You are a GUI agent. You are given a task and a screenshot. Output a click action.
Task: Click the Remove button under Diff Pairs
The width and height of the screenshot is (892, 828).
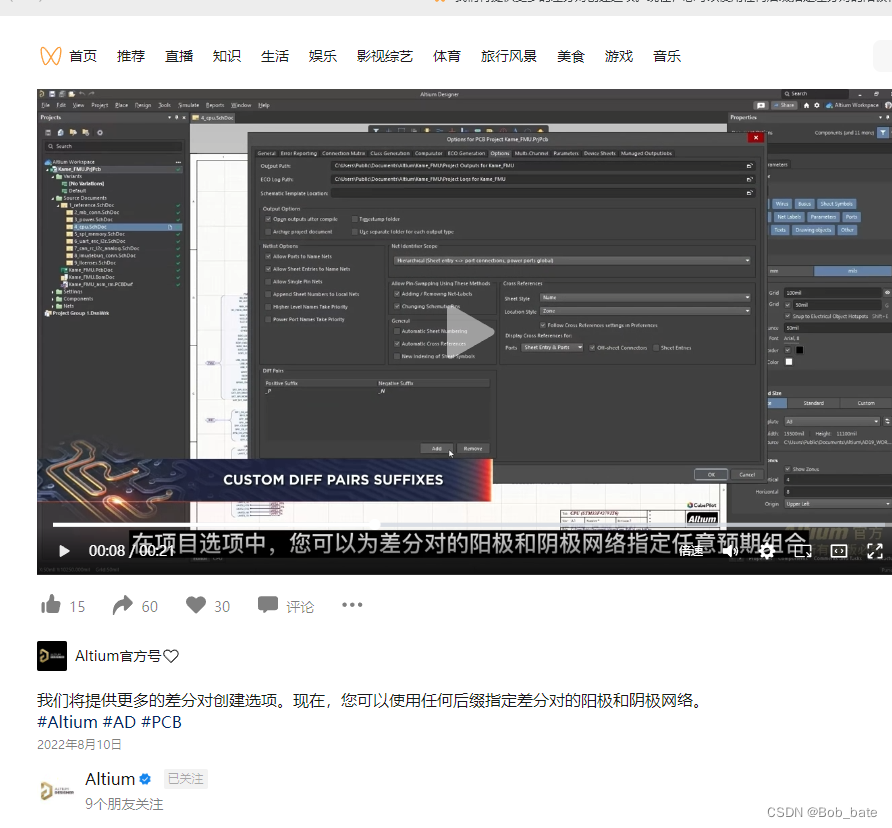472,448
